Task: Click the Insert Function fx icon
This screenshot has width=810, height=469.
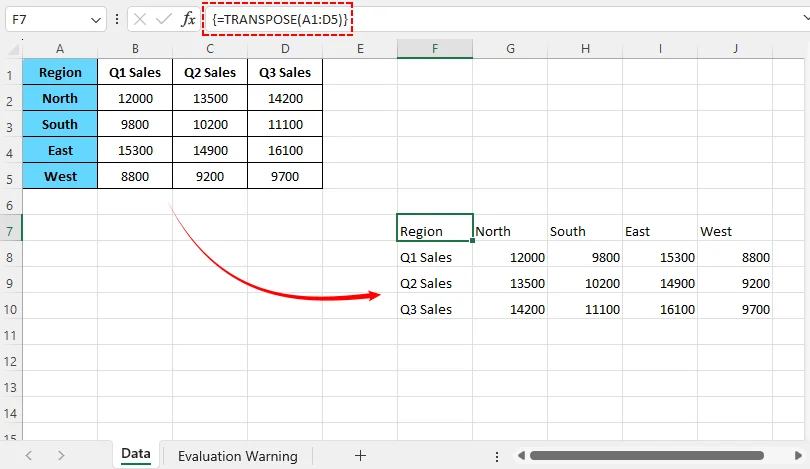Action: [188, 20]
